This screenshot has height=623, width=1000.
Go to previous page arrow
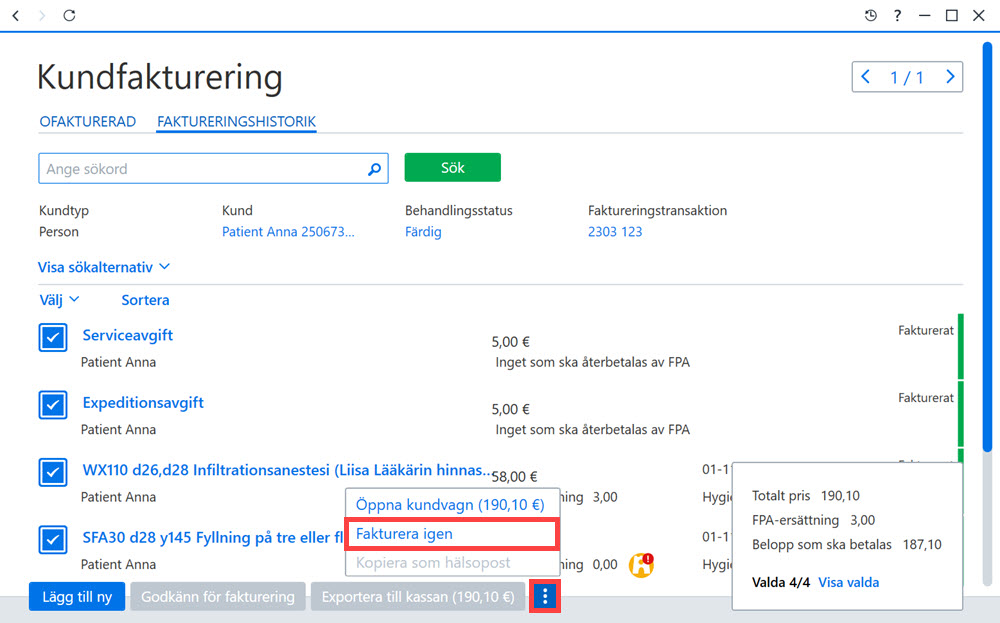tap(865, 77)
